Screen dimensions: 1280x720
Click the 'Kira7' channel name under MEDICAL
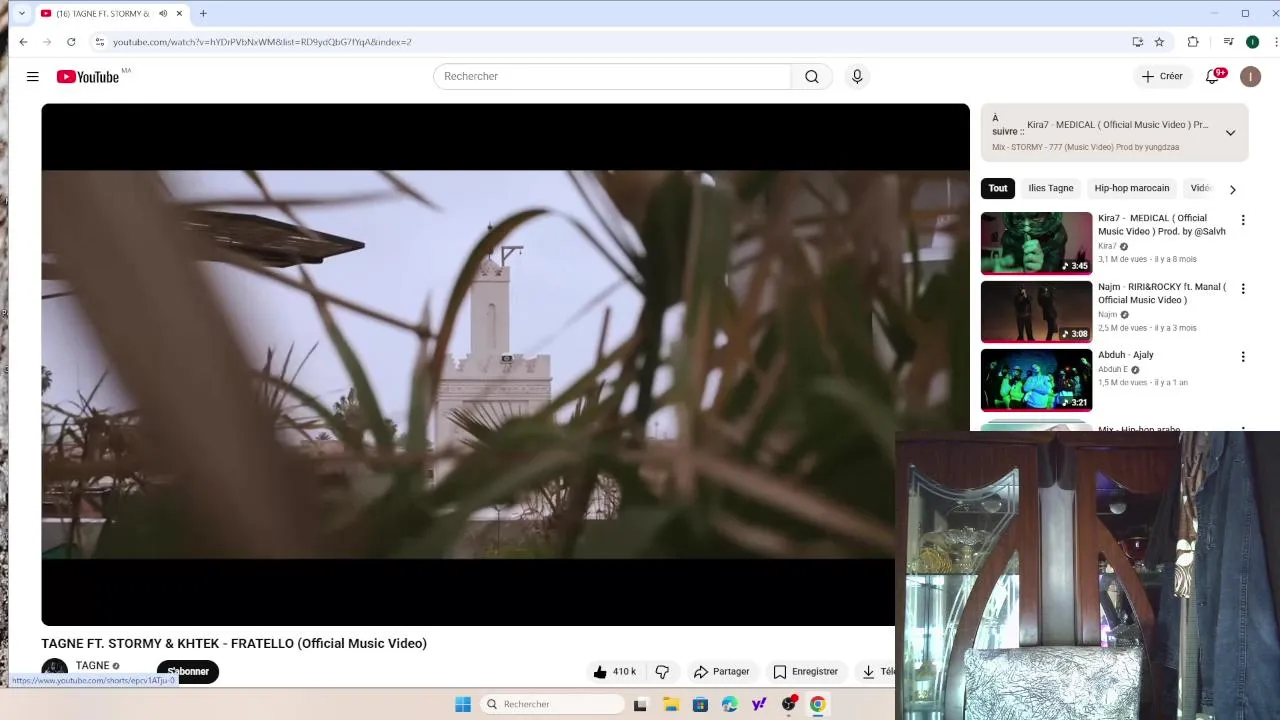[1107, 246]
